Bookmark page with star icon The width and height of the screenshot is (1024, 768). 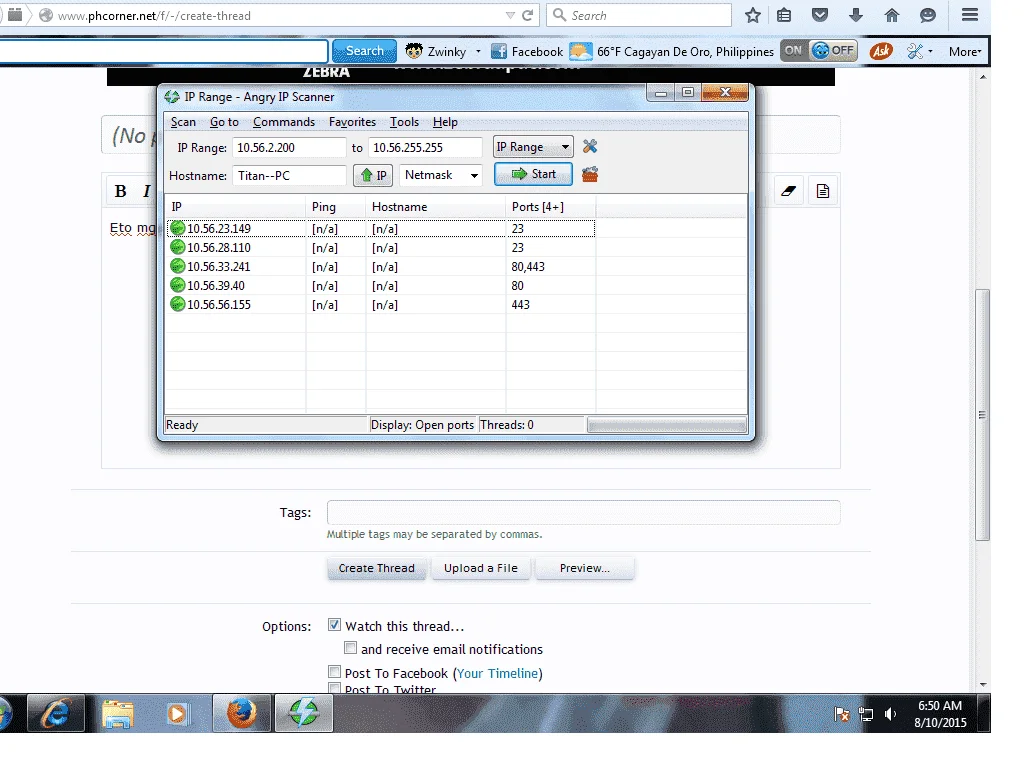coord(753,15)
